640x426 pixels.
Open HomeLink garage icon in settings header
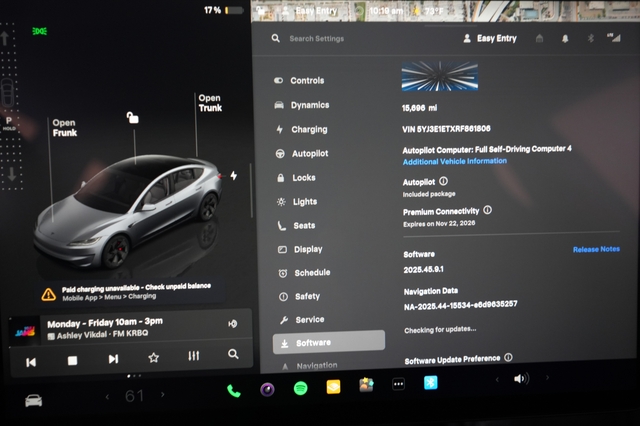pos(539,38)
